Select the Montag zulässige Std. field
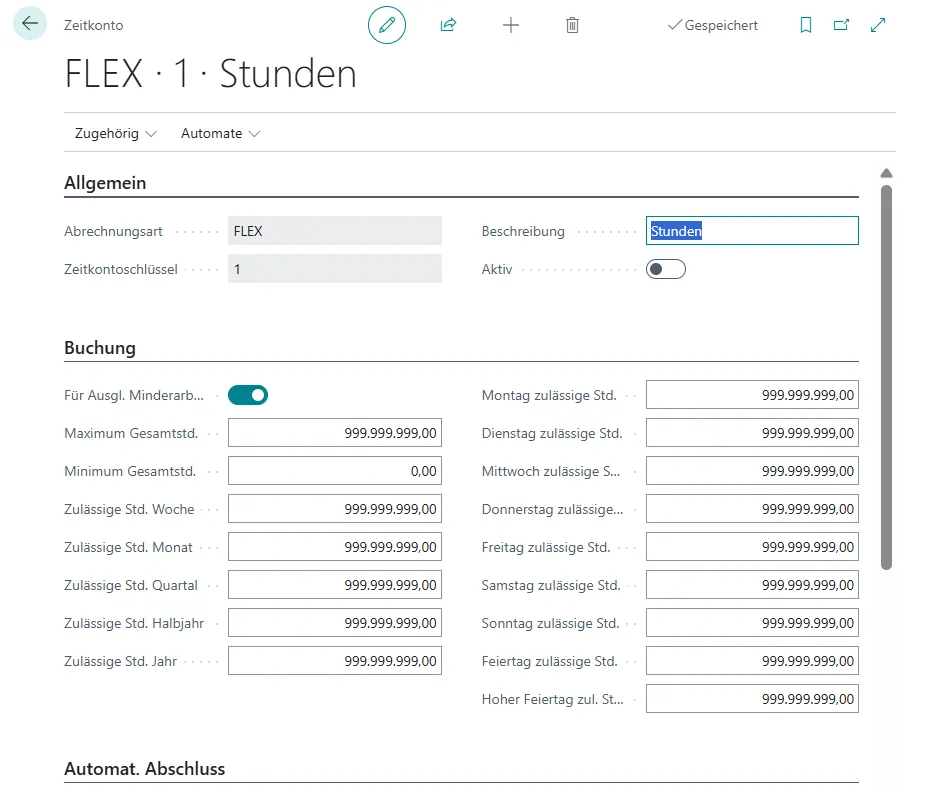Image resolution: width=932 pixels, height=789 pixels. coord(752,395)
